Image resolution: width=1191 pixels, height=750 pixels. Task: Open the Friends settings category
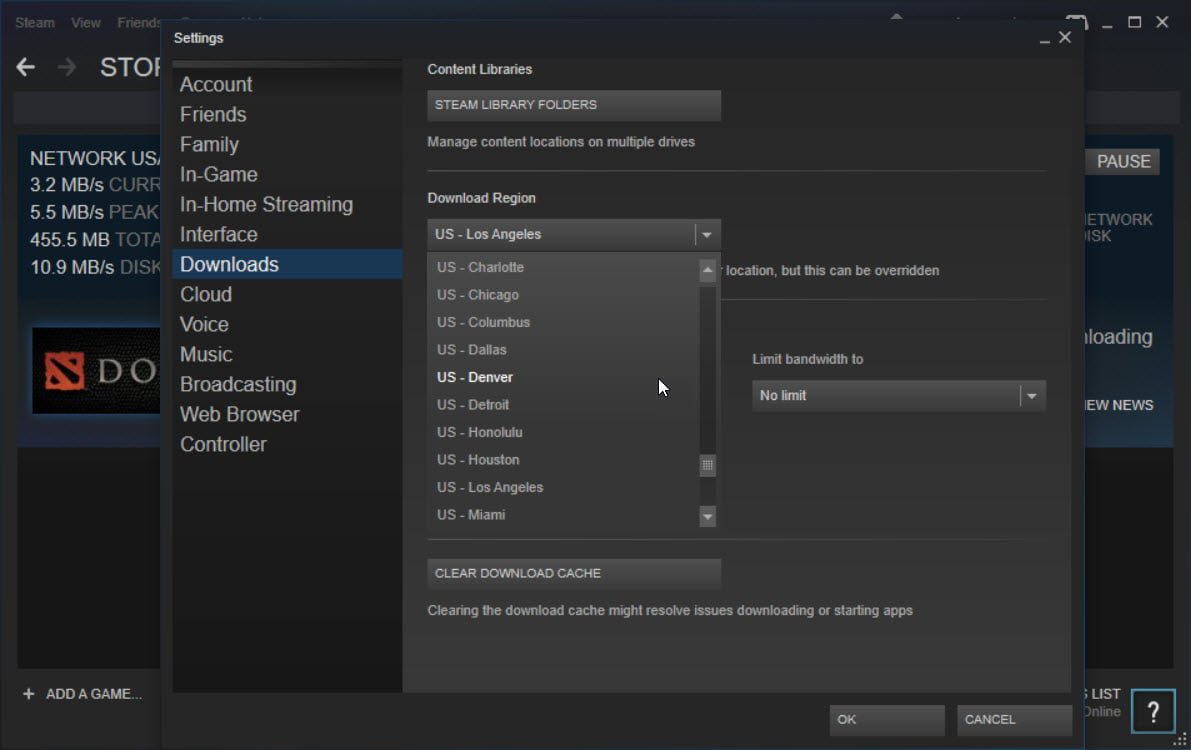click(x=287, y=115)
